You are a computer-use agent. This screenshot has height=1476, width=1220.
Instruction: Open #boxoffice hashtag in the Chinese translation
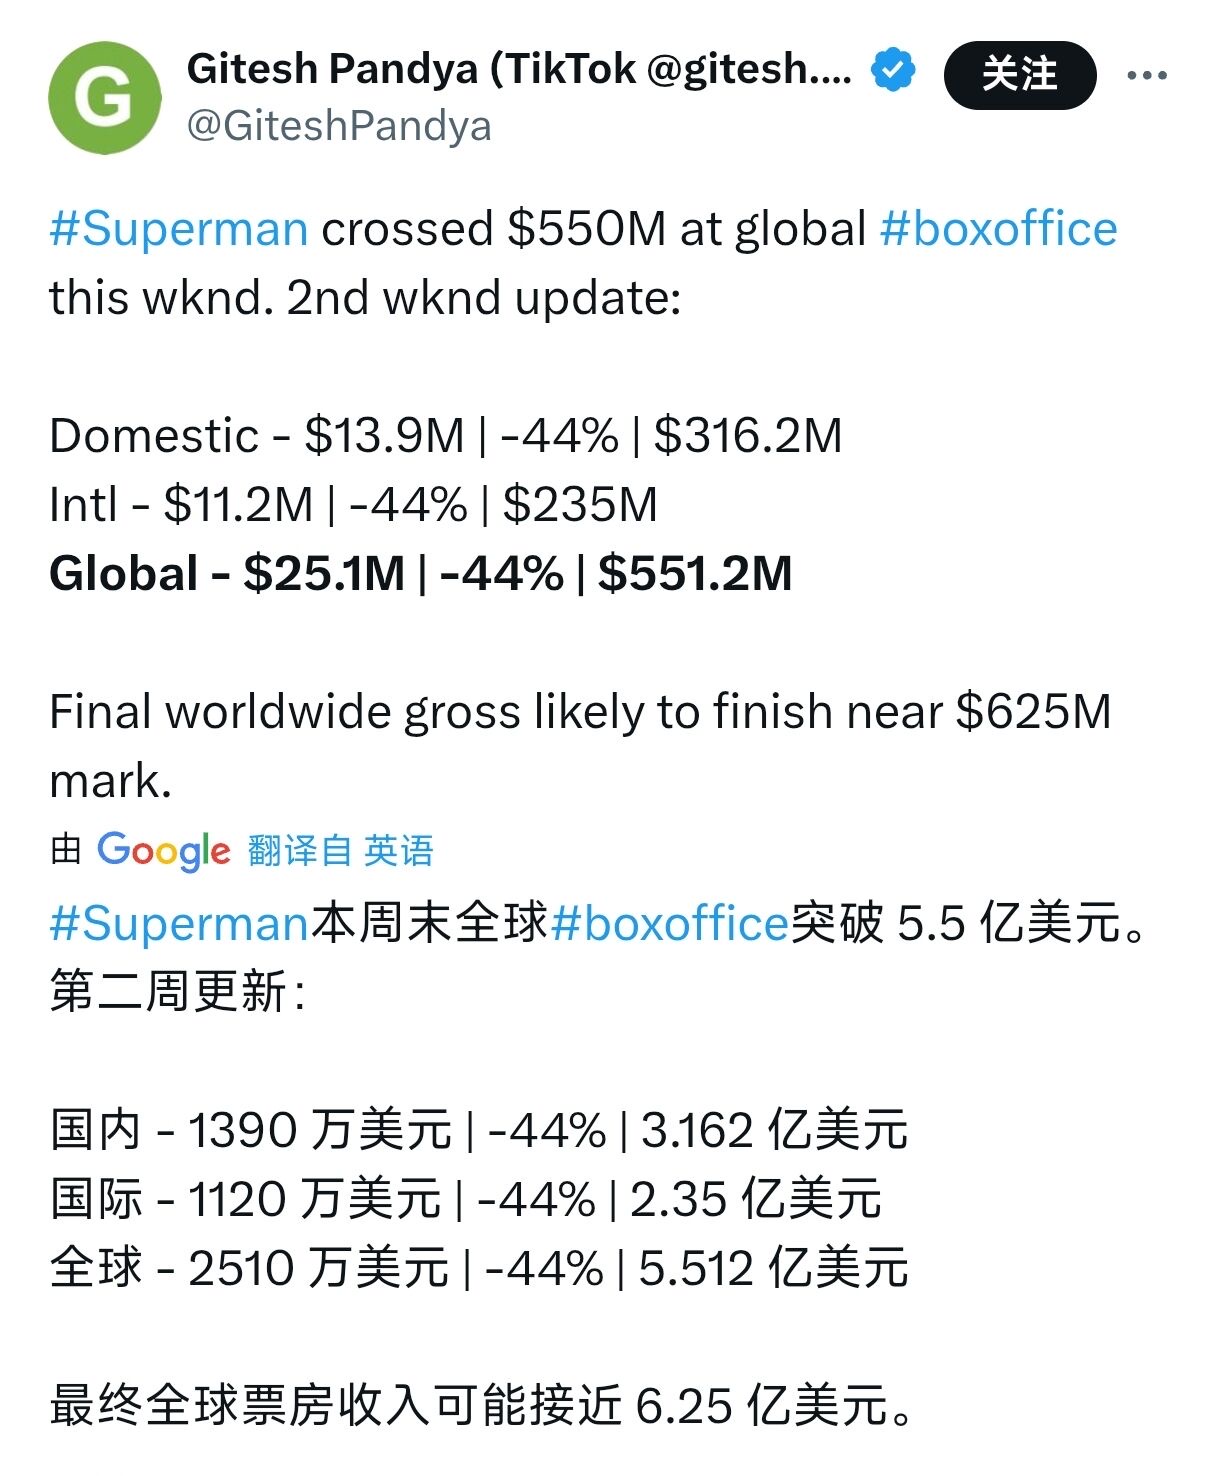(x=670, y=922)
